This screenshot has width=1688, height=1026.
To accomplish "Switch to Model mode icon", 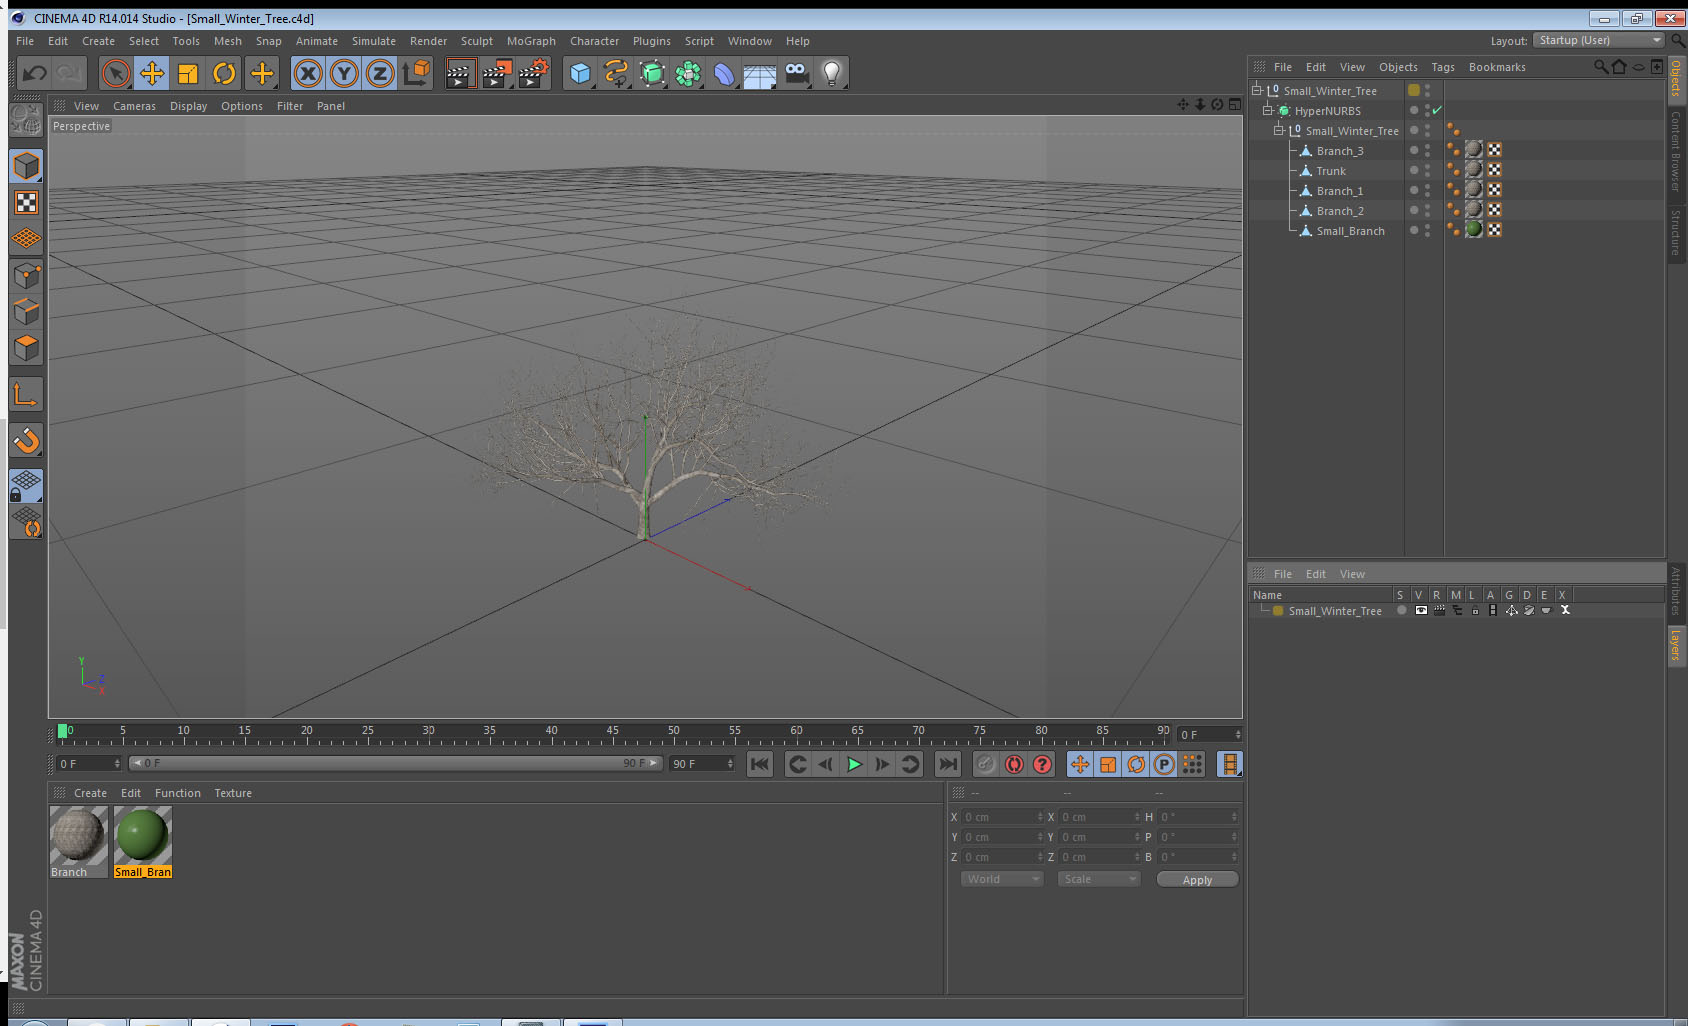I will (27, 166).
